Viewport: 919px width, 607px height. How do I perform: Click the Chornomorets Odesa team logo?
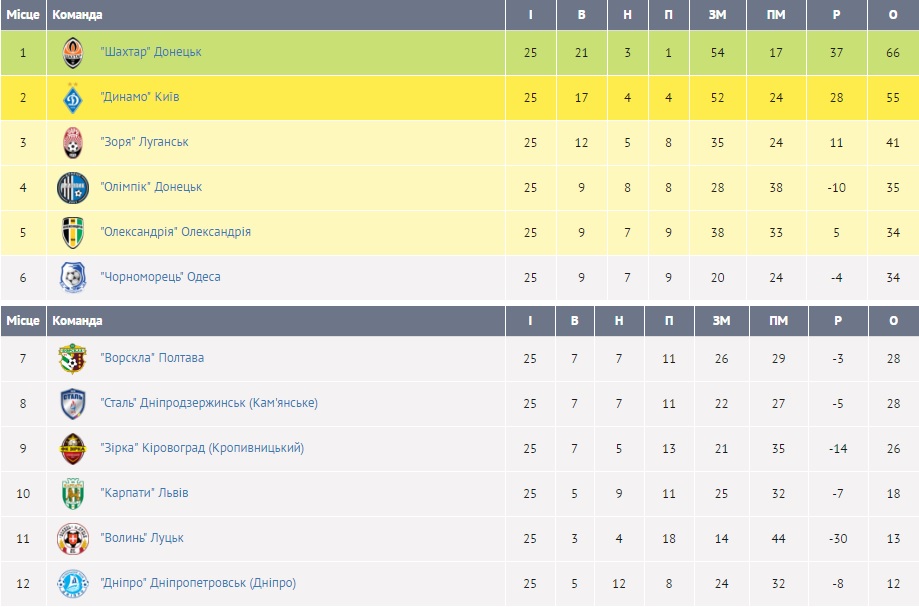tap(73, 277)
